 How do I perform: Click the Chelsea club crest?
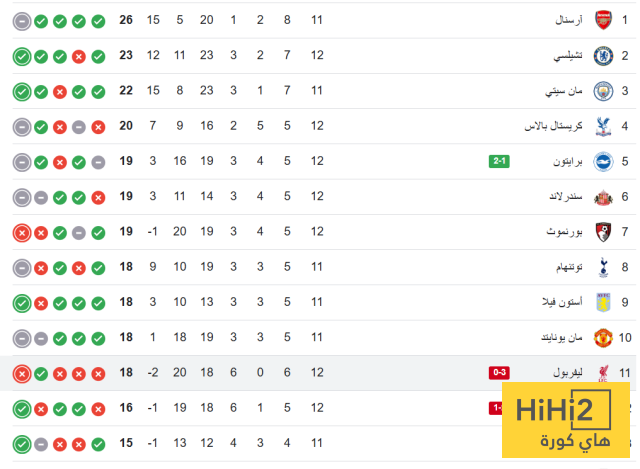pos(603,56)
